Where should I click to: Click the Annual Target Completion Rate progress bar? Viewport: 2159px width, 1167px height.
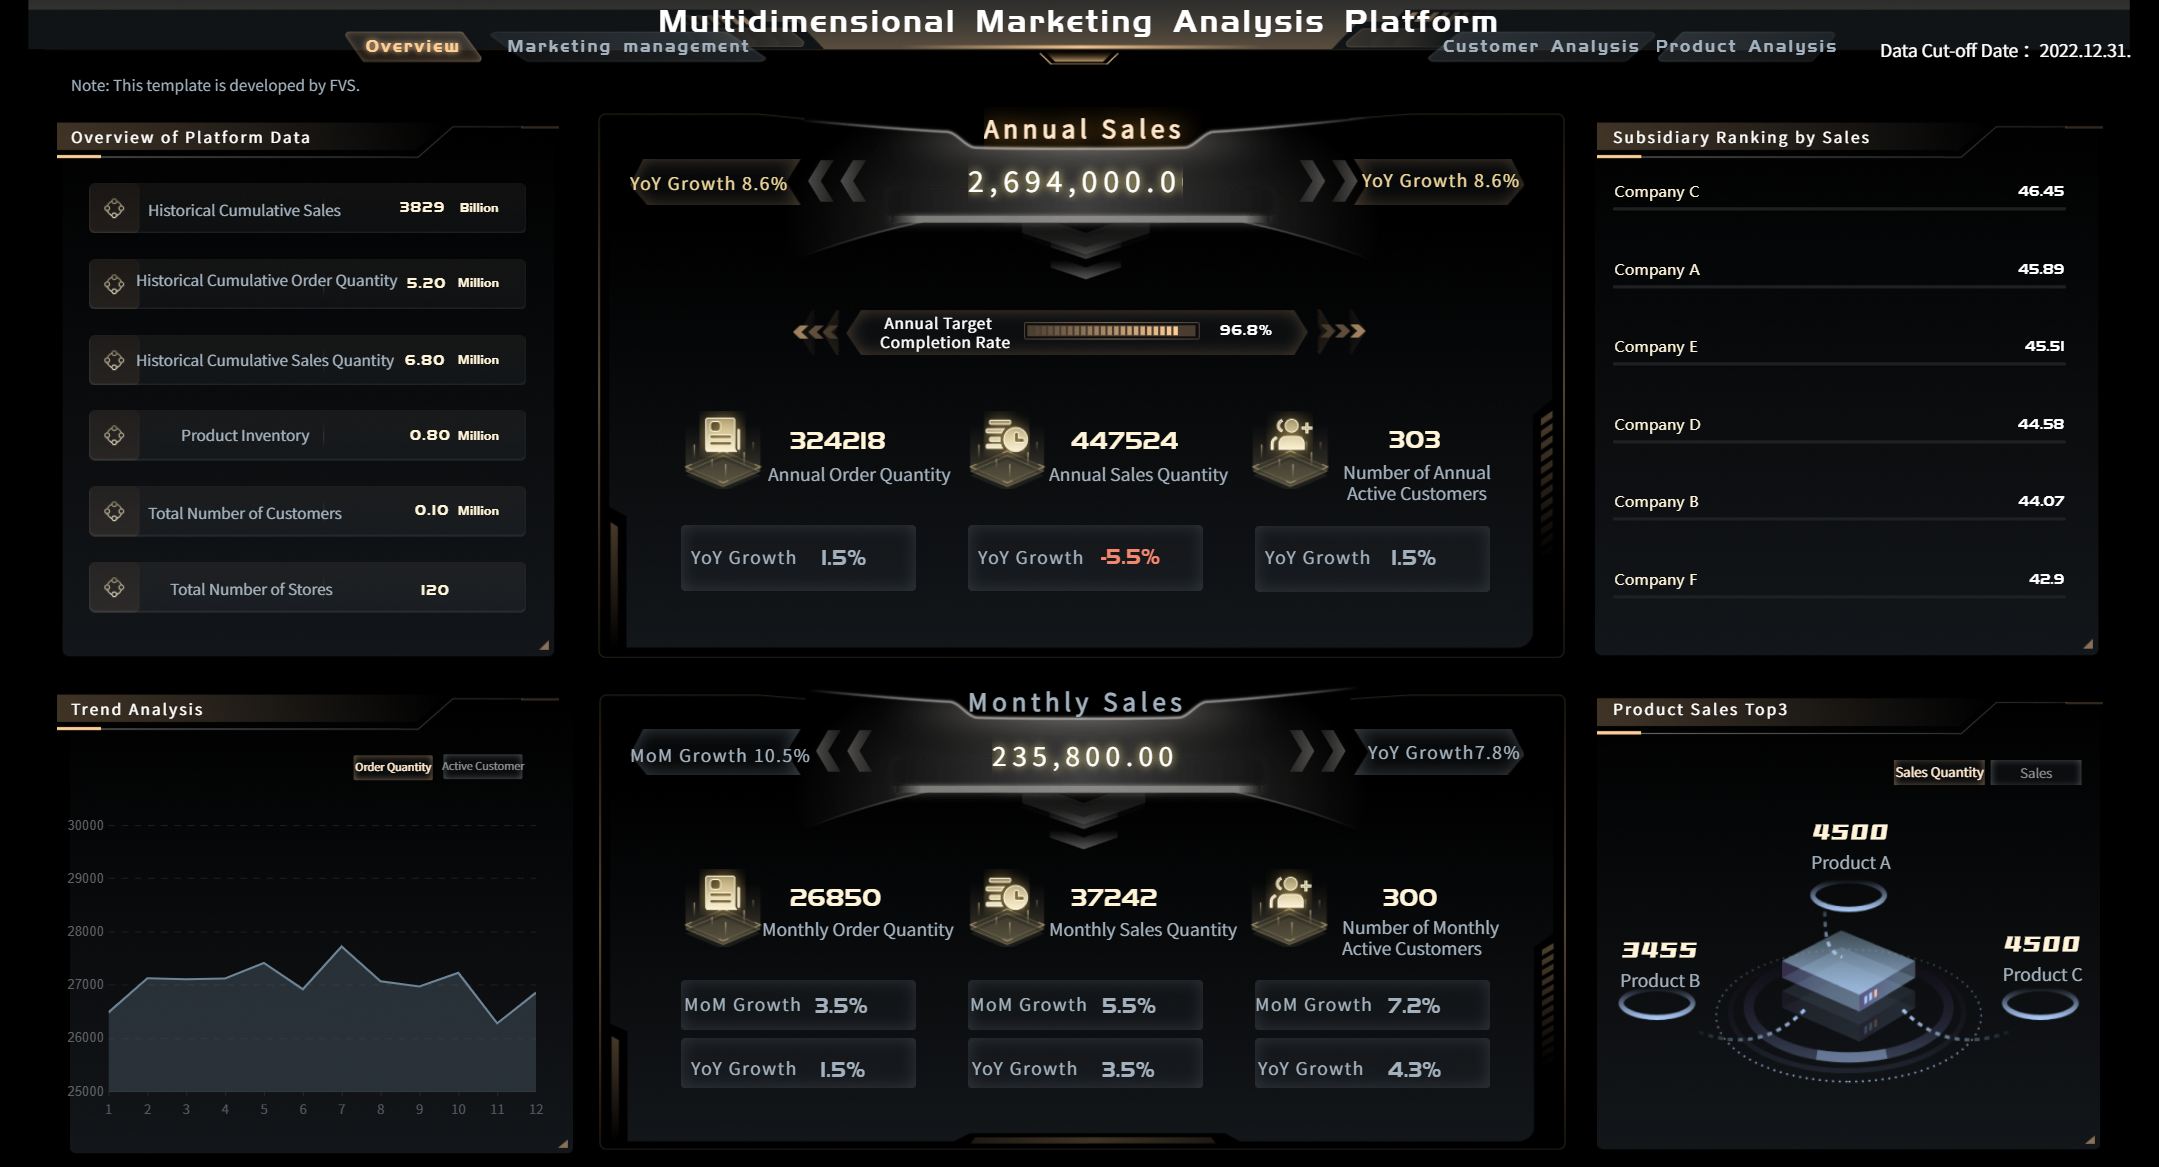1111,328
